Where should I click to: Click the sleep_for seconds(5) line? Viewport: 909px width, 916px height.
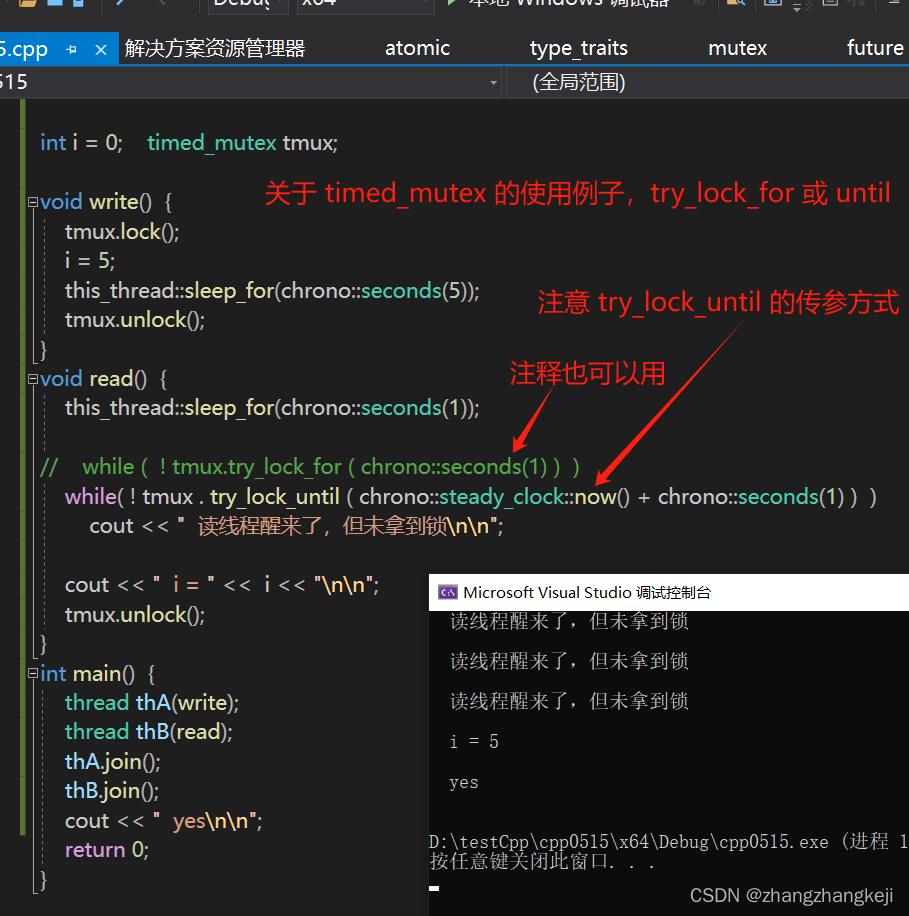[x=272, y=291]
